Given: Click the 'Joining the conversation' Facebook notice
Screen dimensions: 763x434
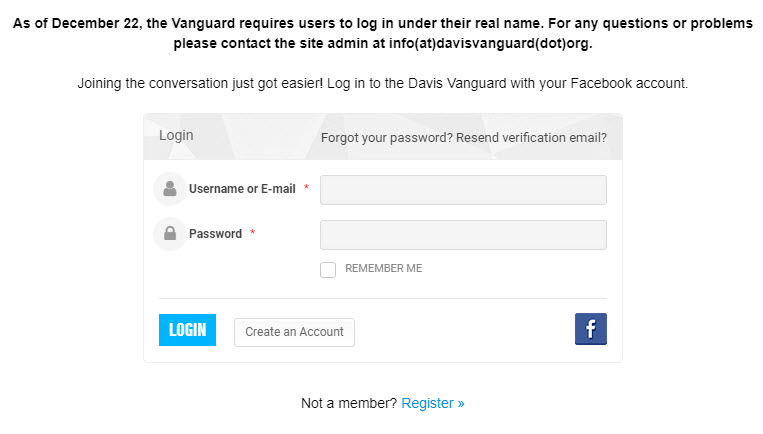Looking at the screenshot, I should pos(382,84).
